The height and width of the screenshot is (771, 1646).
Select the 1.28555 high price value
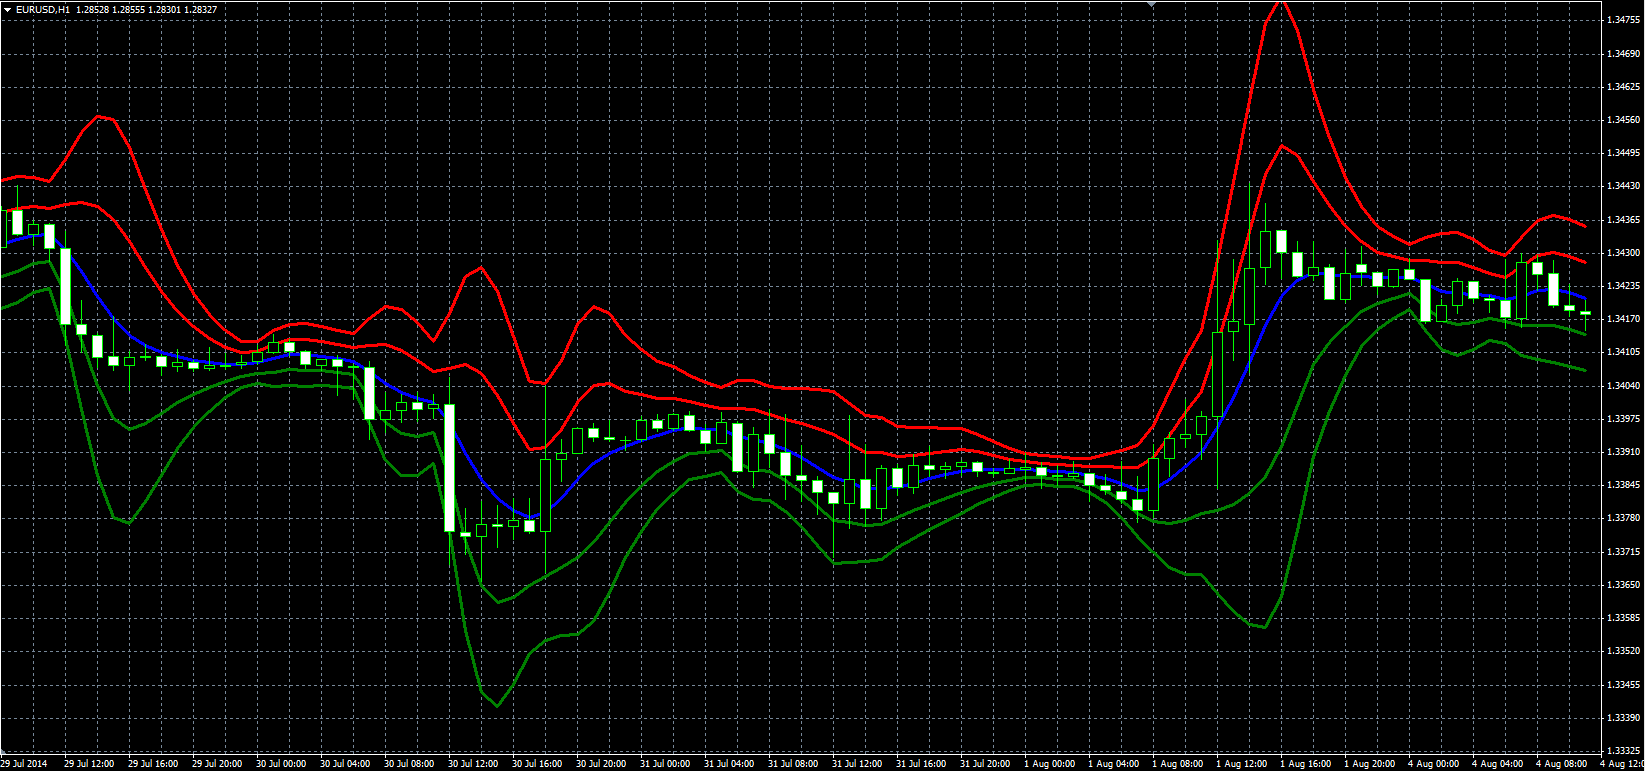point(129,9)
